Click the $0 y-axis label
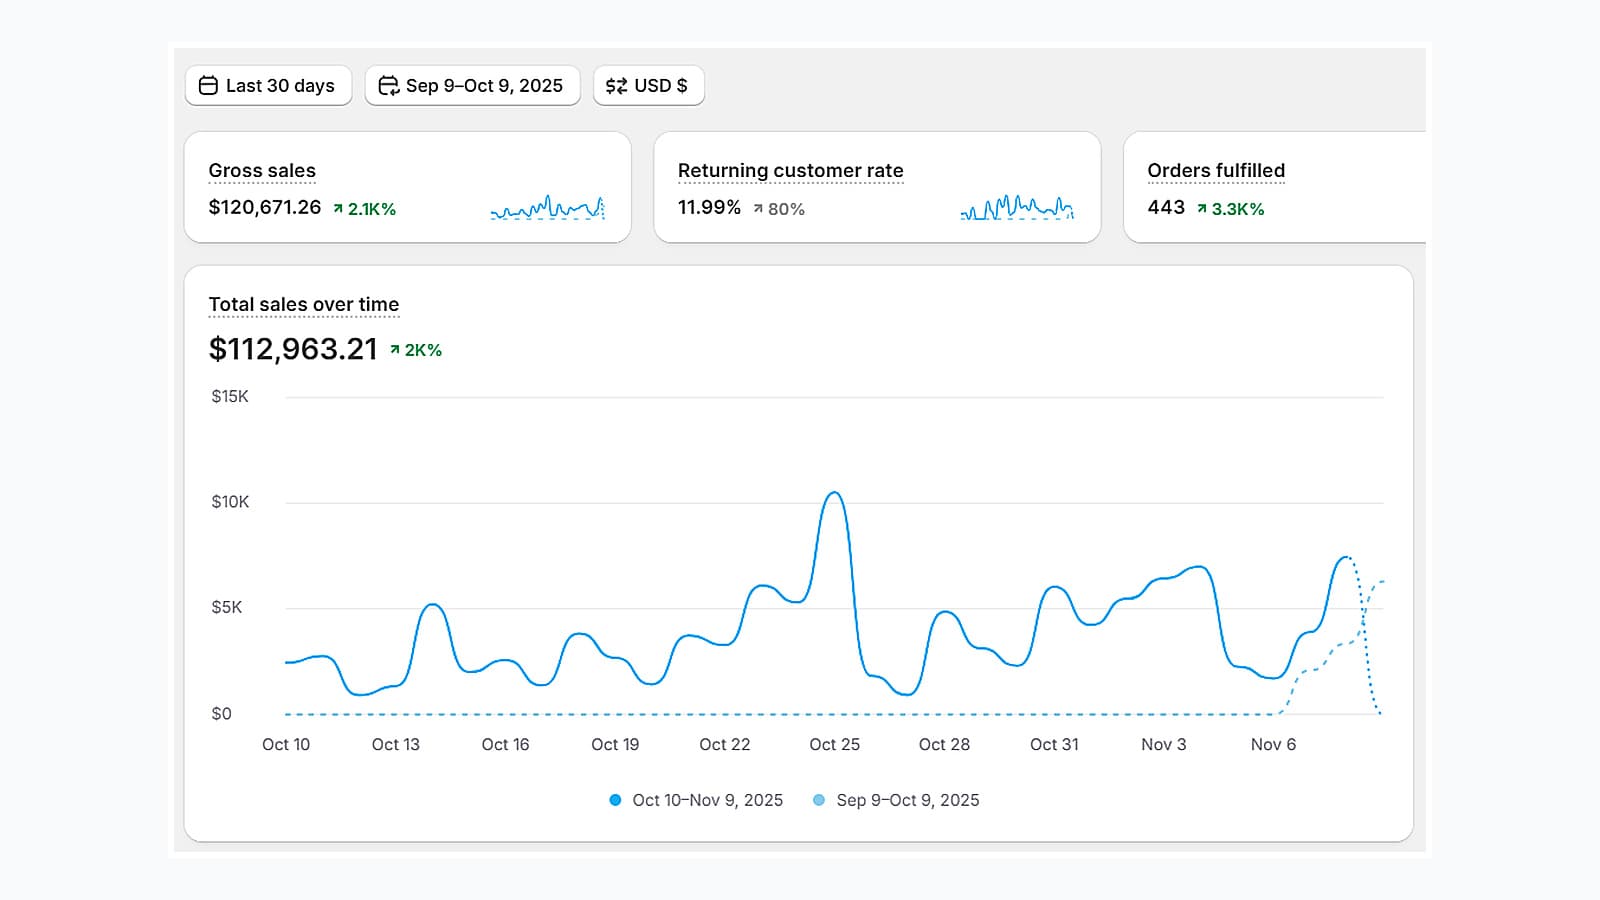 coord(221,713)
